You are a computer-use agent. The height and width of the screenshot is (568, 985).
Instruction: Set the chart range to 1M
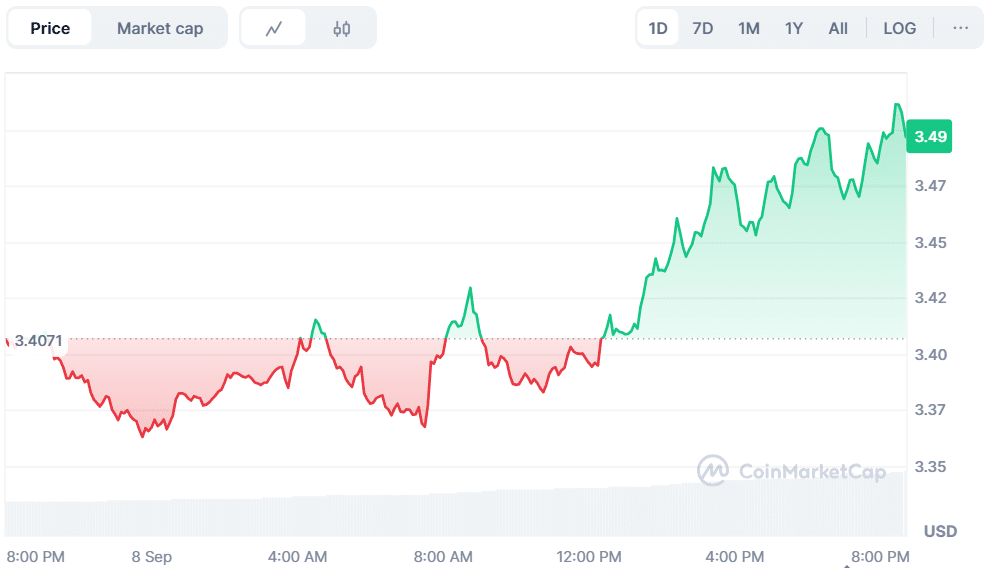[748, 28]
